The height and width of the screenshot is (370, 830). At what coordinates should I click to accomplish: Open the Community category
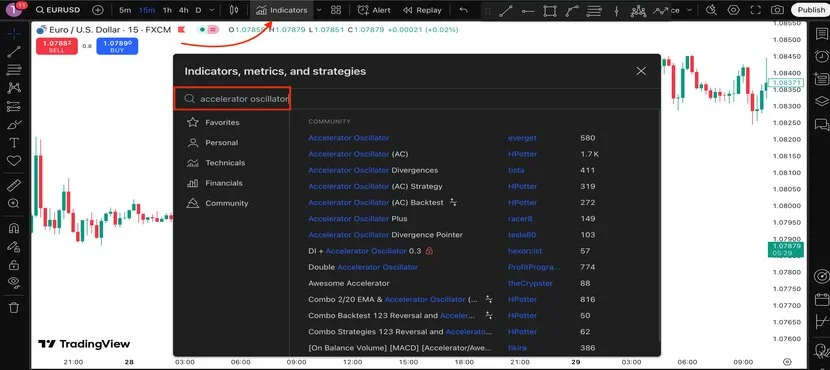tap(218, 203)
